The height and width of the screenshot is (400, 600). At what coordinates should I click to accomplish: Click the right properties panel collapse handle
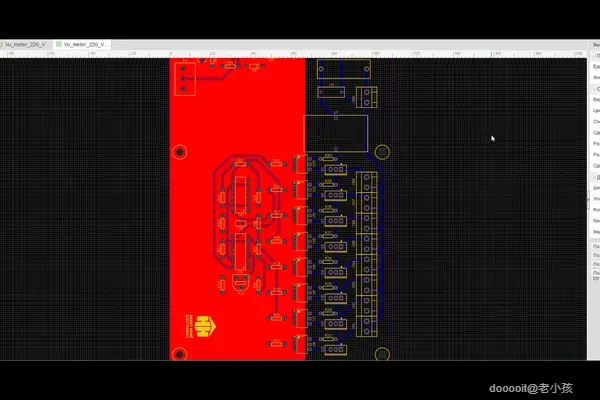[589, 198]
